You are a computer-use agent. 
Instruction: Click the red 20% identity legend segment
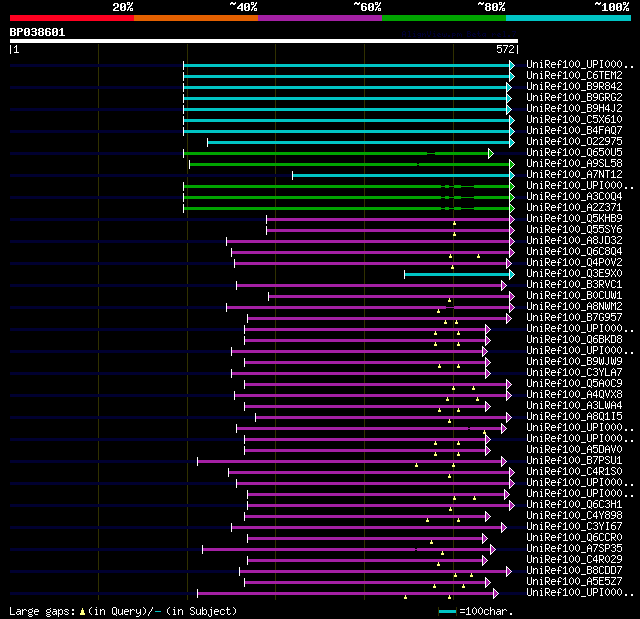click(x=72, y=18)
